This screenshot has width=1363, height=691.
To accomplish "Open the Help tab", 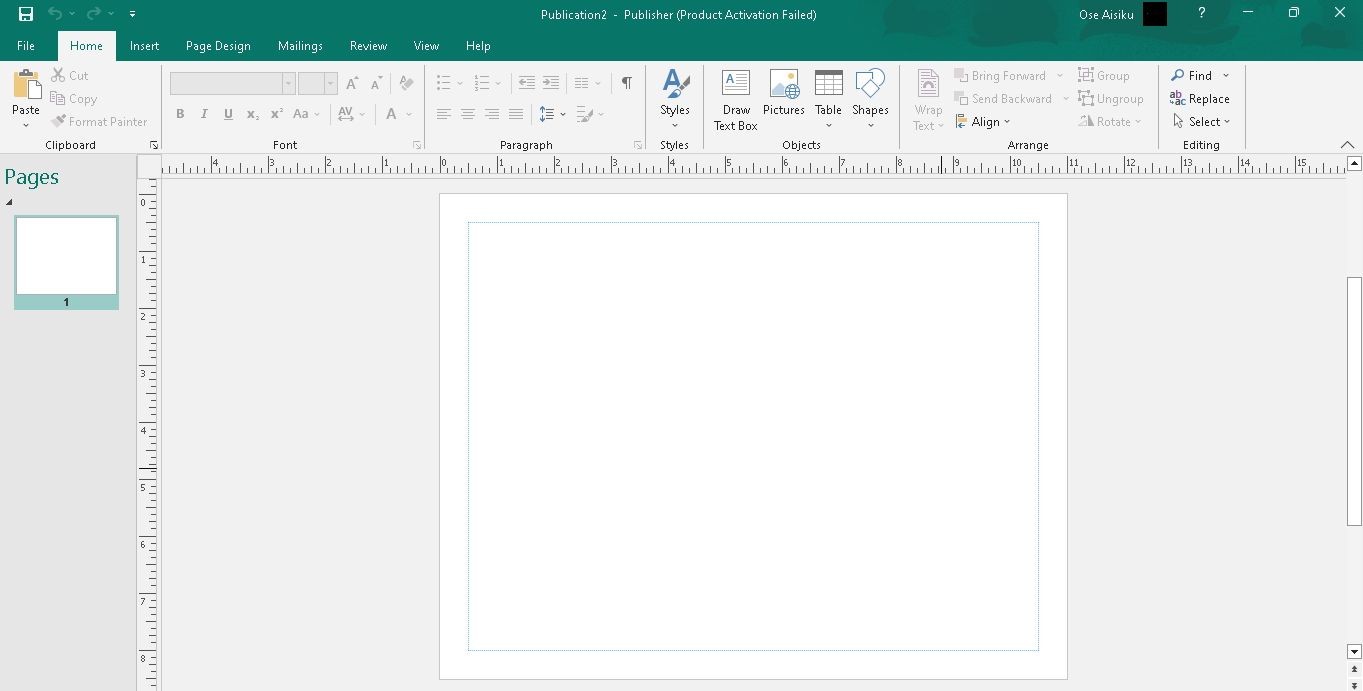I will [478, 46].
